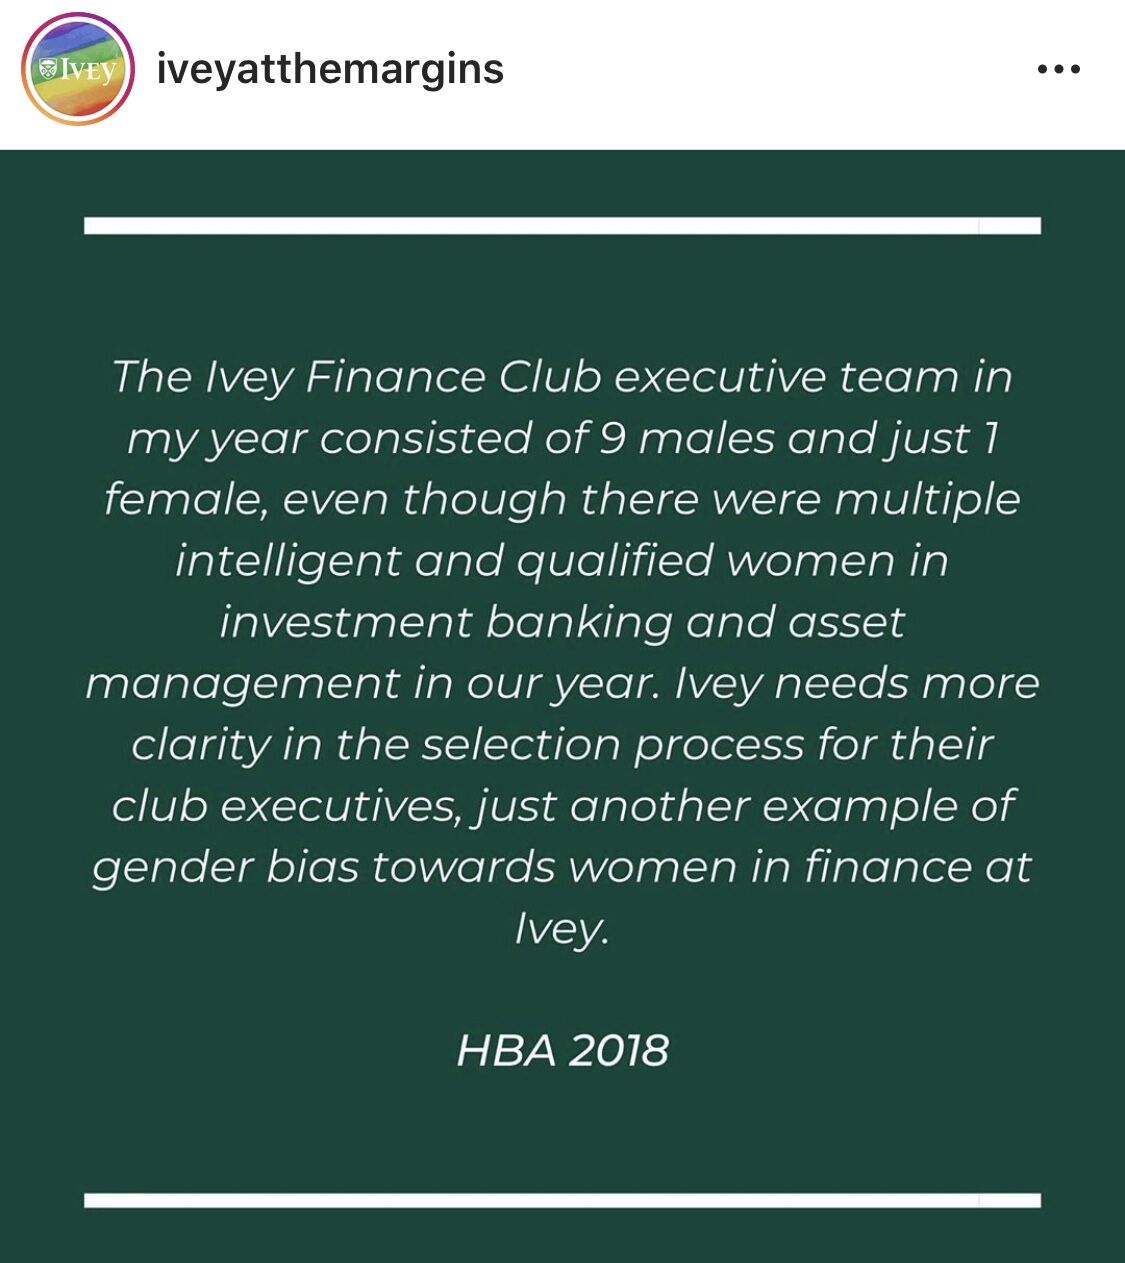Click the "HBA 2018" signature text
The height and width of the screenshot is (1263, 1125).
(562, 1051)
